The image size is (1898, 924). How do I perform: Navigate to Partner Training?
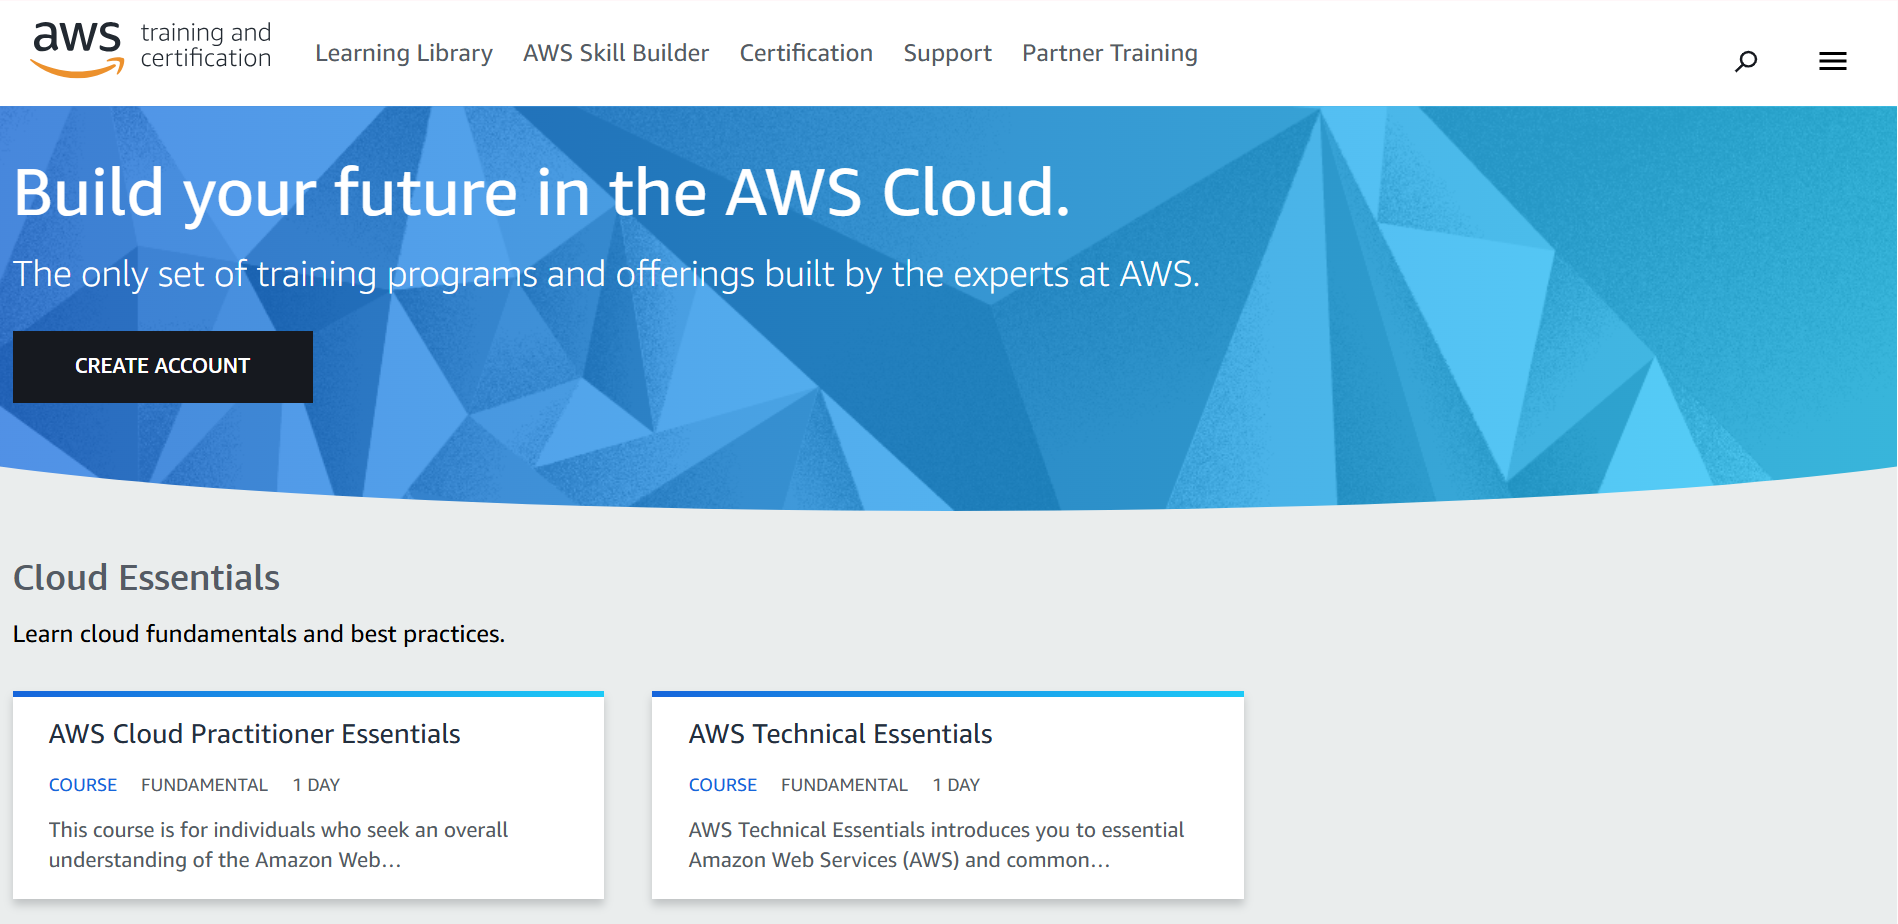click(1109, 53)
